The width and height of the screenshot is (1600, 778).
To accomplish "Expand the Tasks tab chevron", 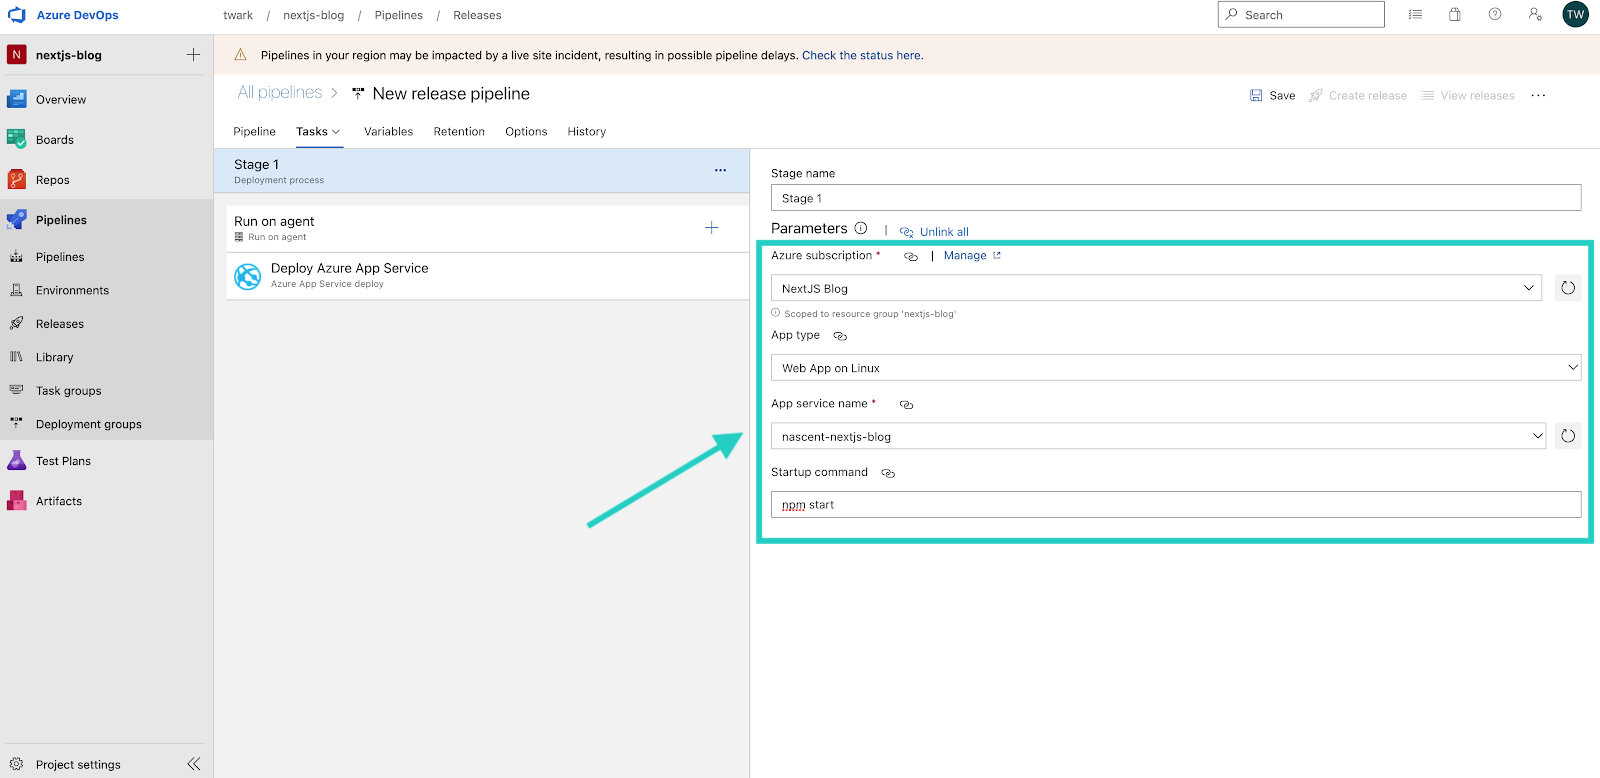I will coord(337,132).
